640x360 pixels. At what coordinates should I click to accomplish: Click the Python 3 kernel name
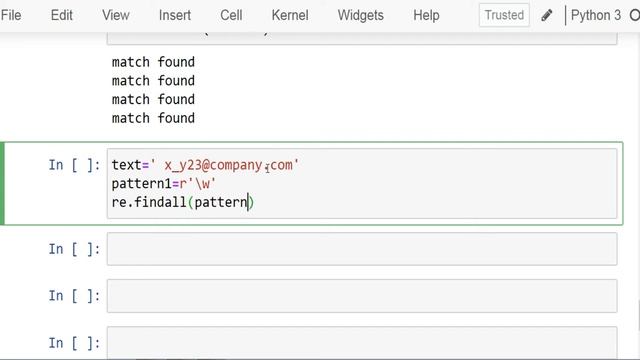coord(596,16)
